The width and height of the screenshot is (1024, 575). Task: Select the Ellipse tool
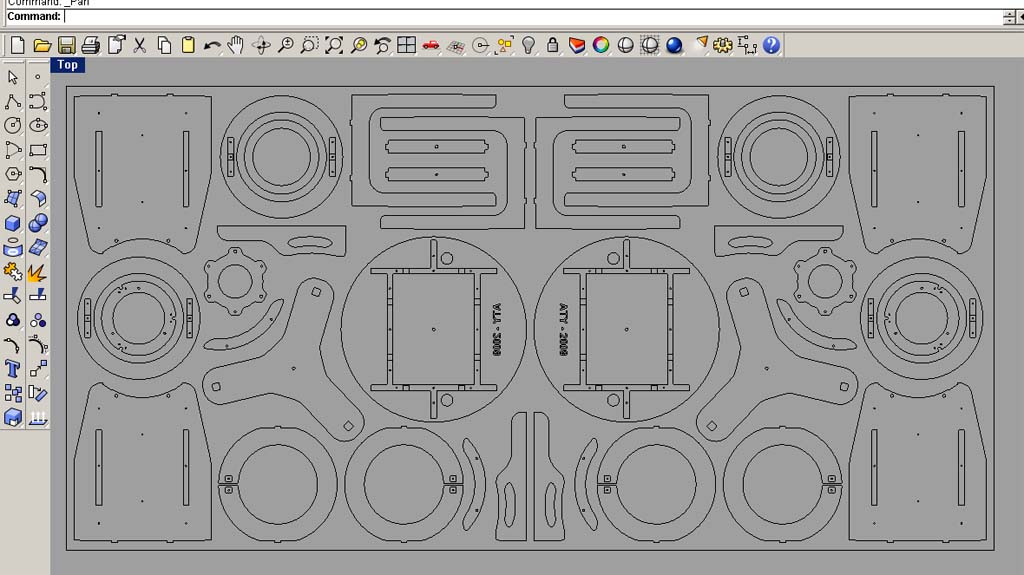pyautogui.click(x=38, y=125)
